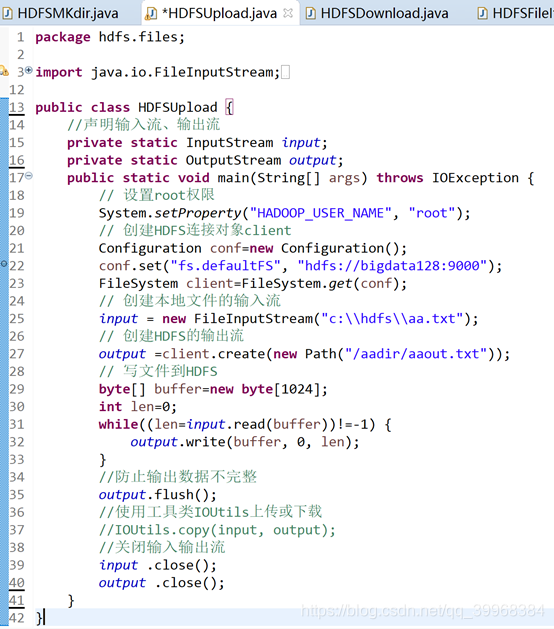Close the HDFSUpload.java tab
Screen dimensions: 554x629
coord(288,13)
